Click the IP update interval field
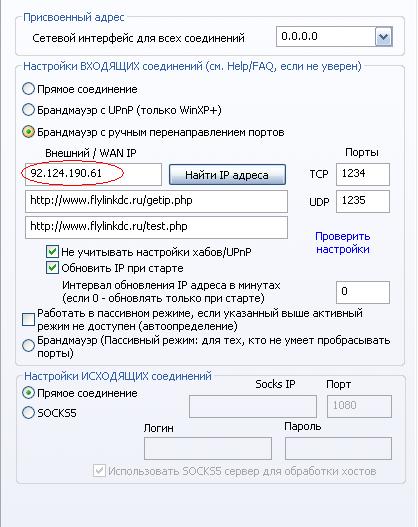Image resolution: width=418 pixels, height=527 pixels. coord(363,292)
